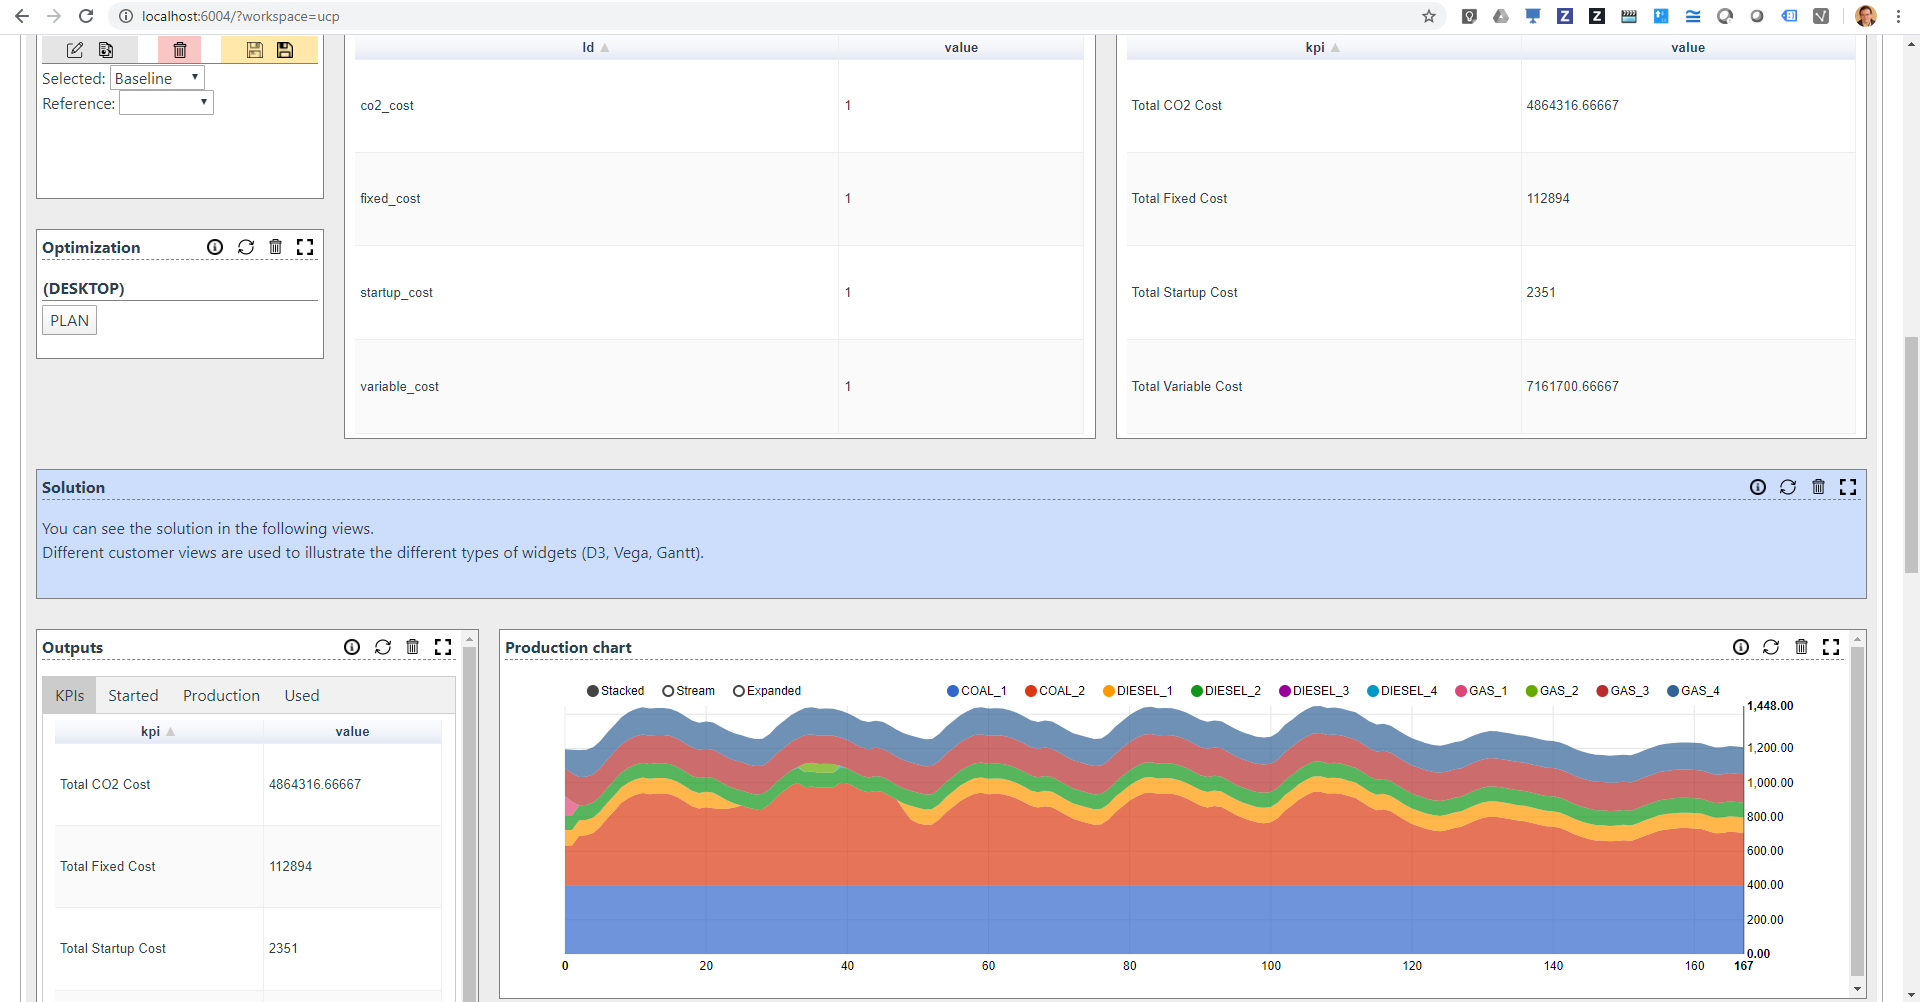
Task: Open the Reference scenario dropdown
Action: [x=166, y=103]
